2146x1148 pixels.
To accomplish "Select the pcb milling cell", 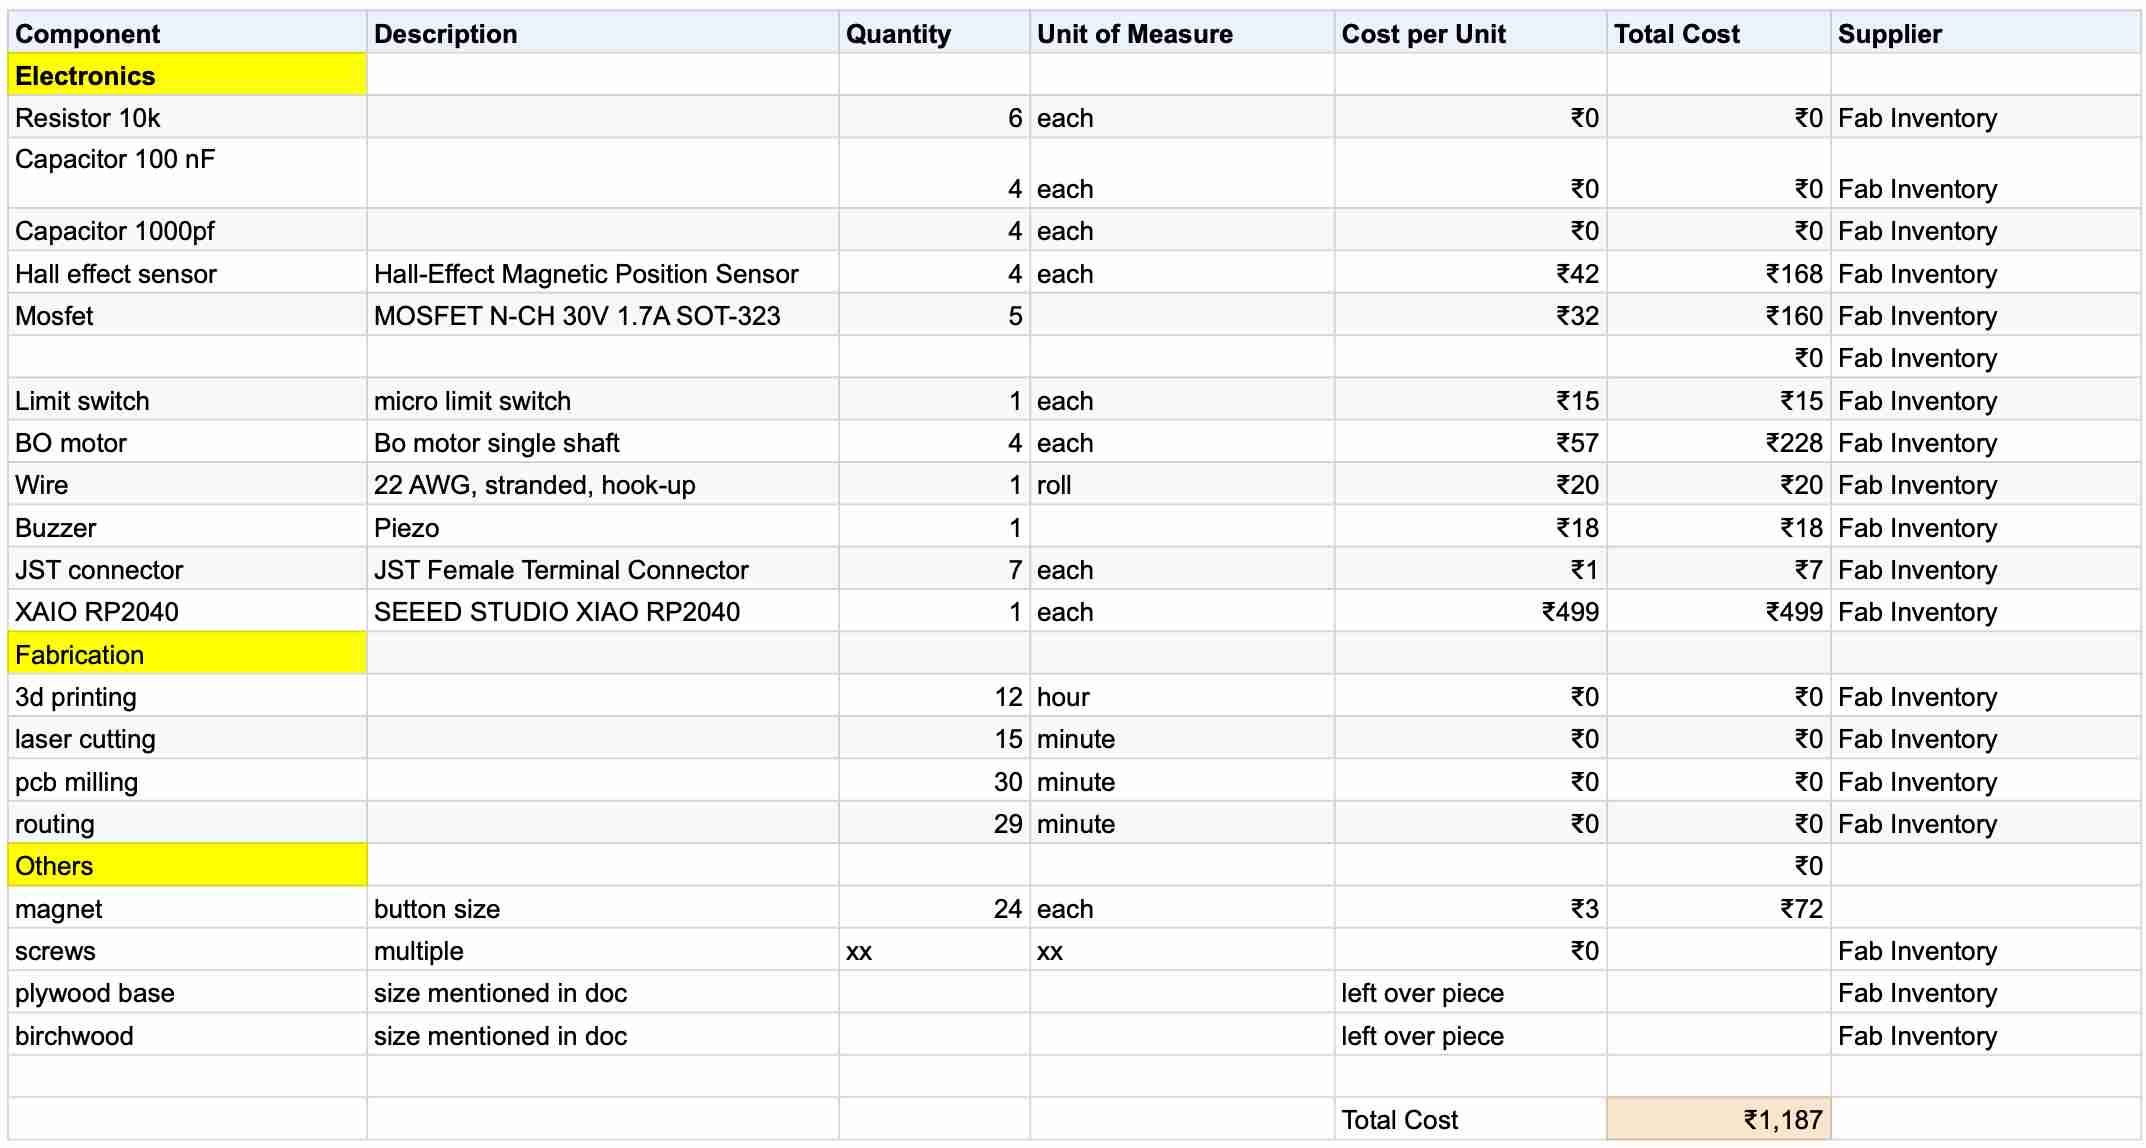I will 187,781.
